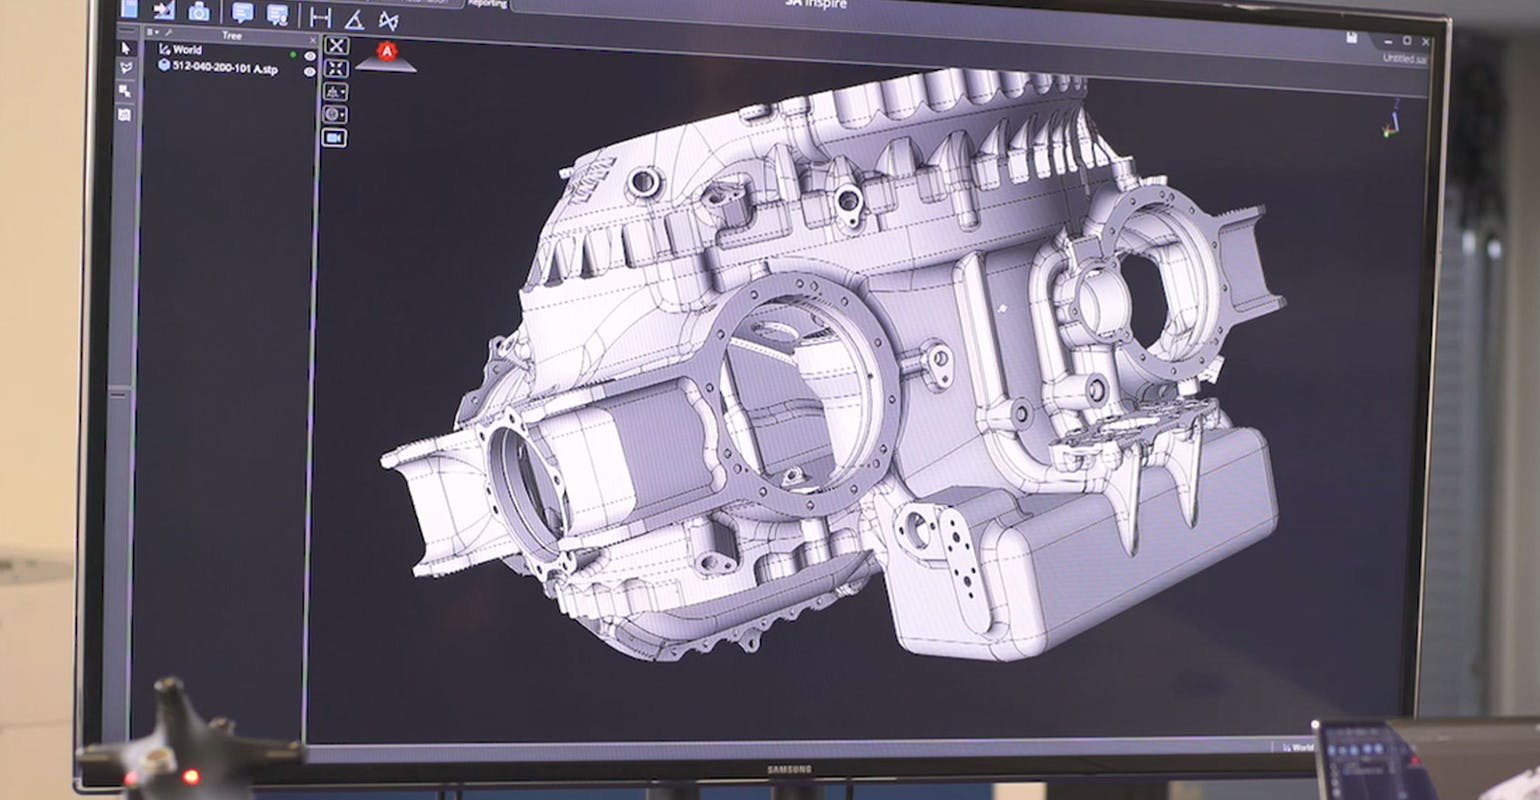Click the save icon in title bar
This screenshot has width=1540, height=800.
1352,38
